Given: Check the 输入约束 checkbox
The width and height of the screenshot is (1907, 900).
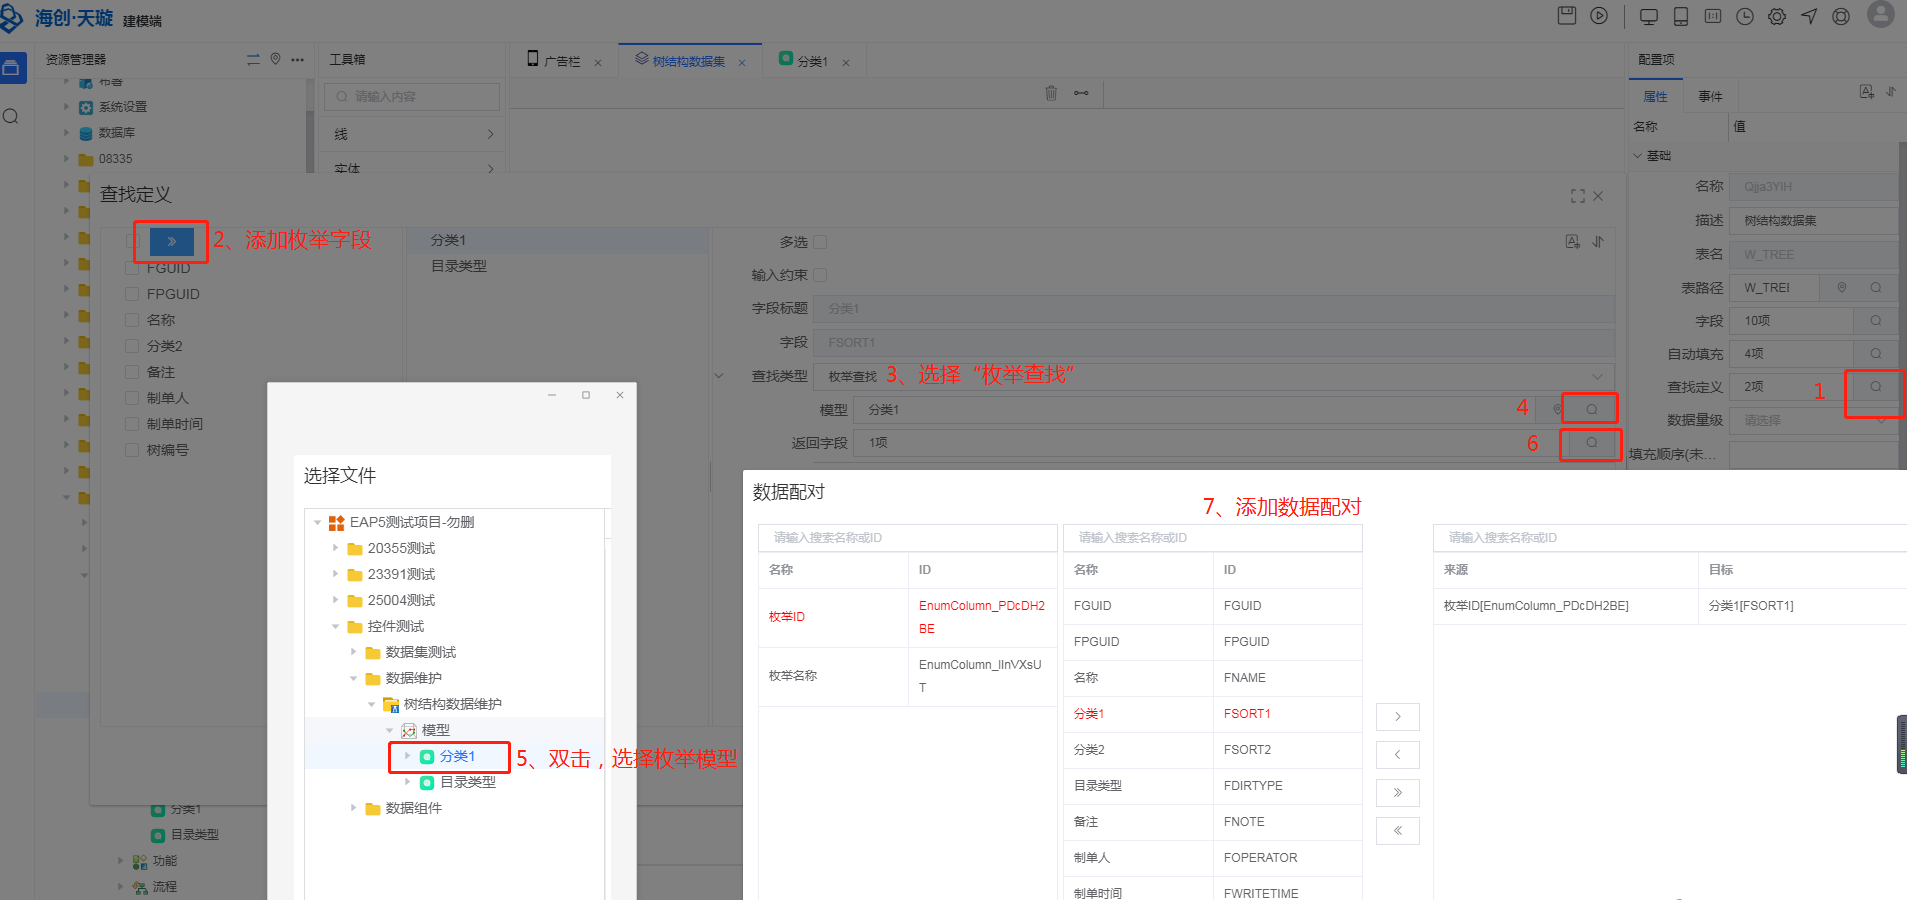Looking at the screenshot, I should [x=820, y=275].
